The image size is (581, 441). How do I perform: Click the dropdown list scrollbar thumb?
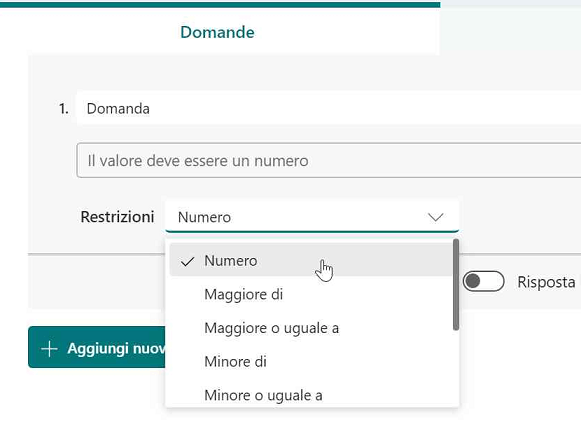point(456,285)
